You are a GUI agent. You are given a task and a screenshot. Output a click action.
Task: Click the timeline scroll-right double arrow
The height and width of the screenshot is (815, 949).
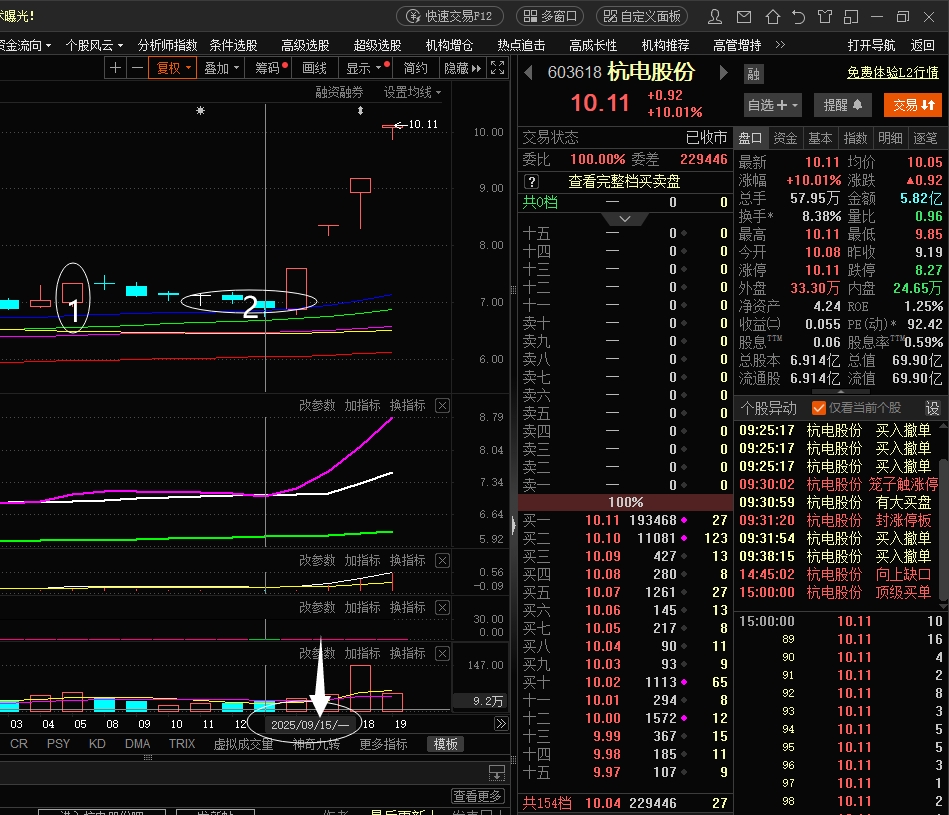pos(501,724)
